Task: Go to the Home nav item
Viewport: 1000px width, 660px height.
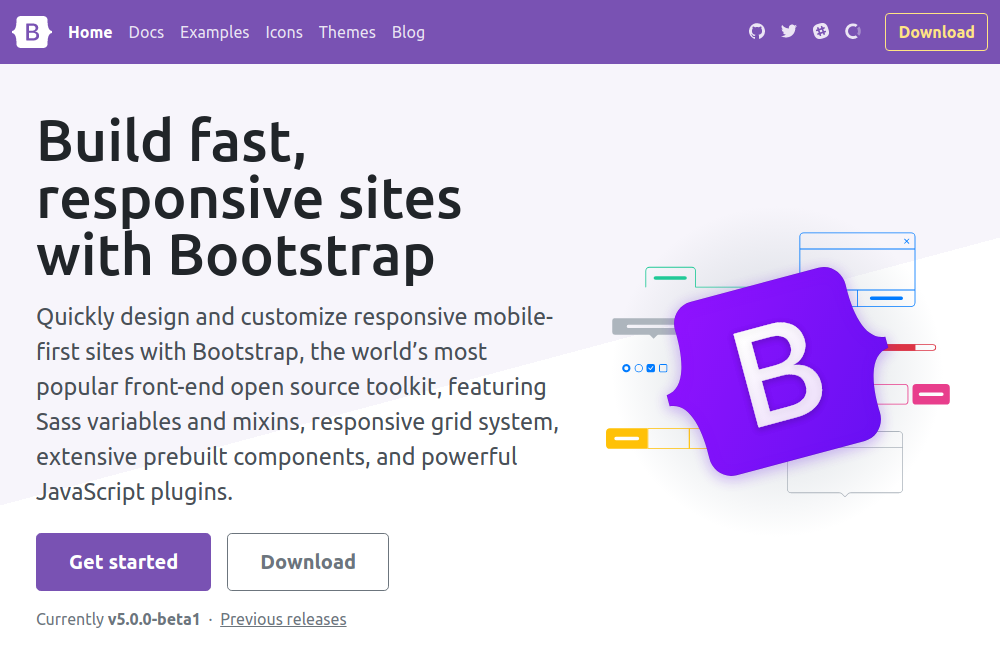Action: (90, 32)
